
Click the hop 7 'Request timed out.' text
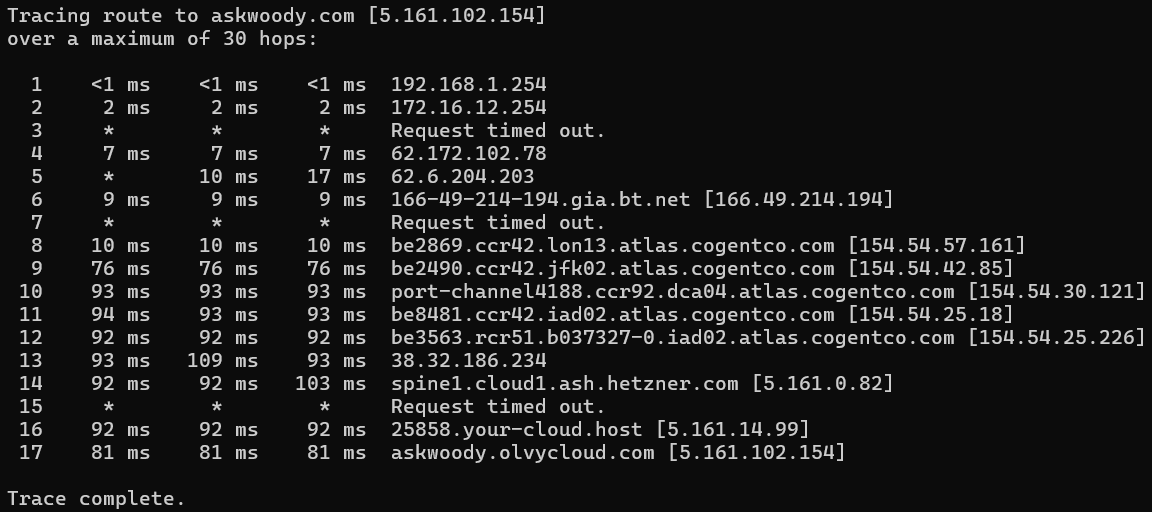(498, 223)
